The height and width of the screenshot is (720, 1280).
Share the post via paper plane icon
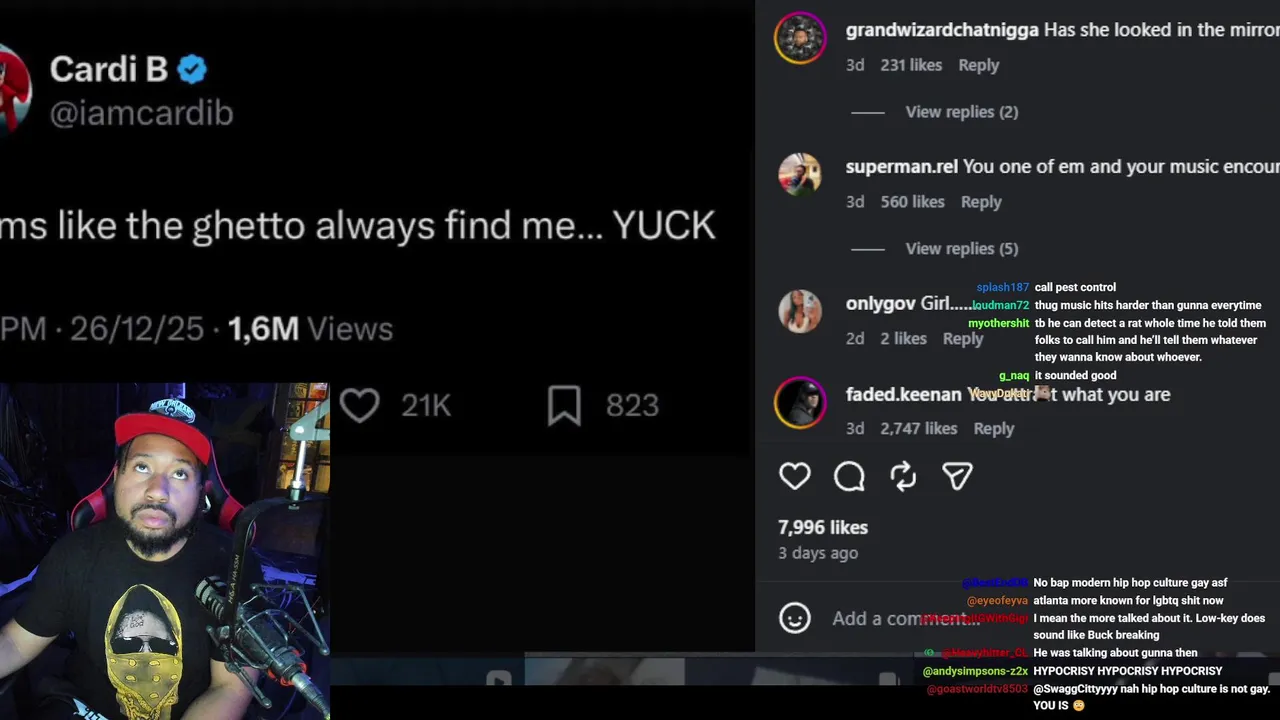point(957,476)
